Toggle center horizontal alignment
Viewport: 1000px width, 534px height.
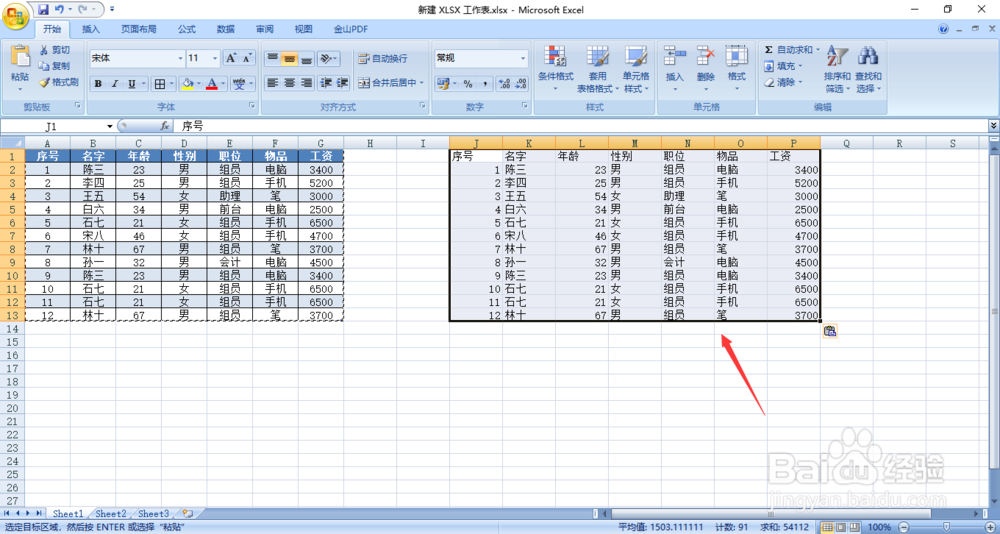point(290,83)
